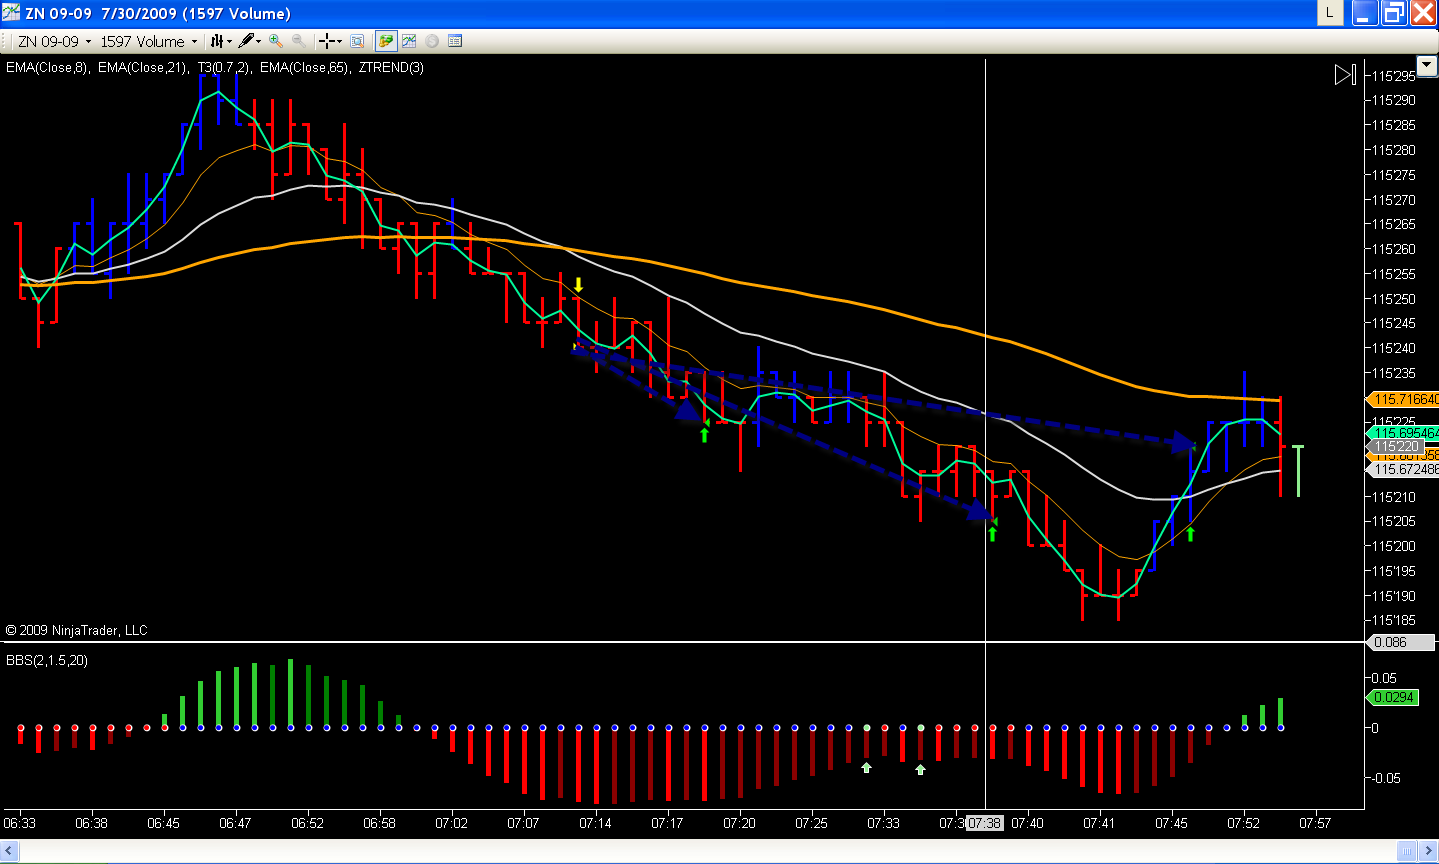Toggle the highlighted chart trader icon
The height and width of the screenshot is (864, 1439).
pyautogui.click(x=385, y=41)
